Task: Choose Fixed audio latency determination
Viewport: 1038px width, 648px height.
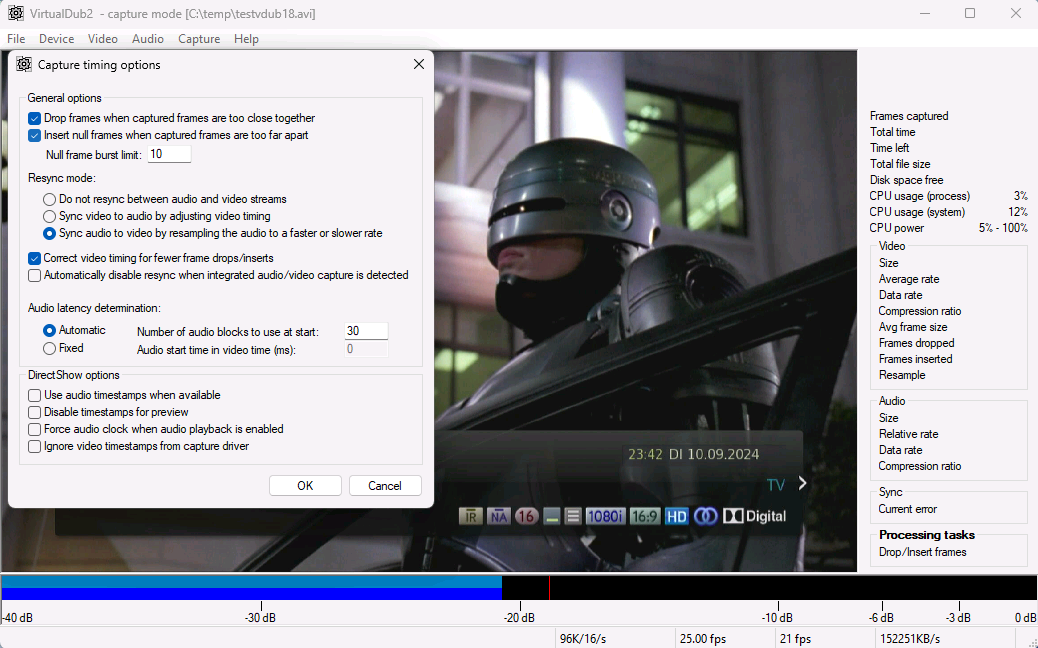Action: pyautogui.click(x=49, y=348)
